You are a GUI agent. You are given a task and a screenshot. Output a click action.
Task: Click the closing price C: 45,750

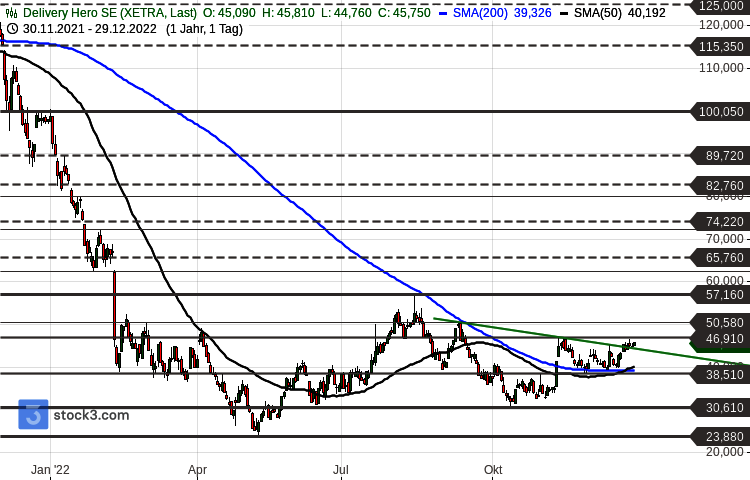404,13
